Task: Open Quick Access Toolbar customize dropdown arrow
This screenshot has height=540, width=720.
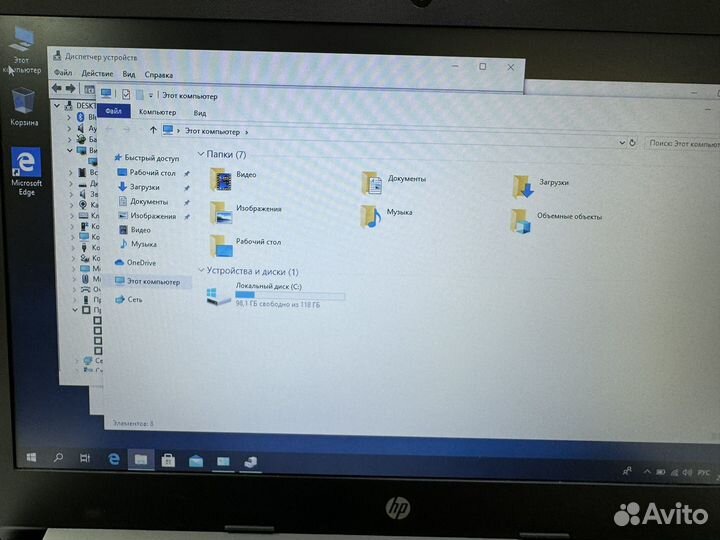Action: tap(151, 96)
